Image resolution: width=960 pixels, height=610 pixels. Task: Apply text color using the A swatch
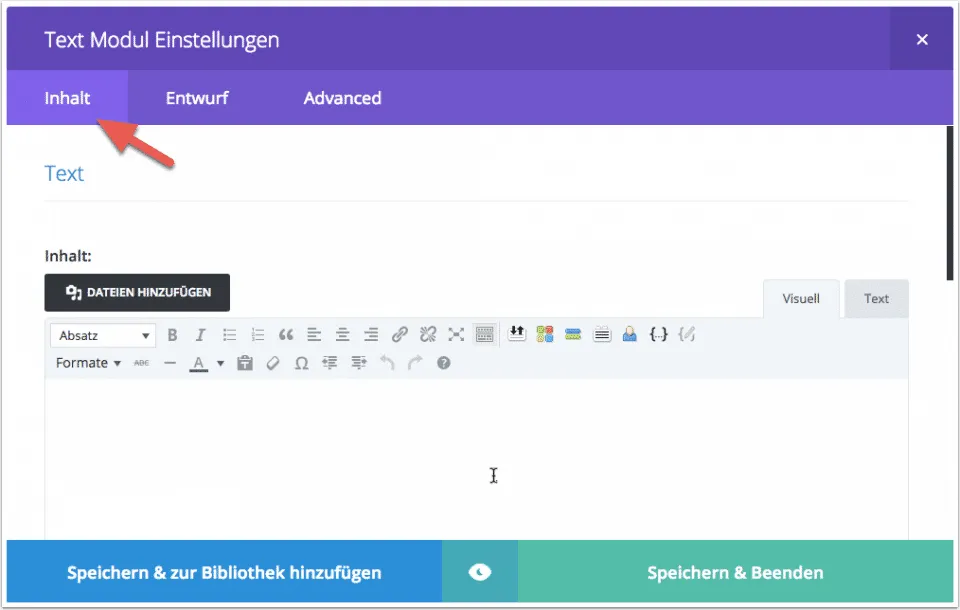[198, 363]
